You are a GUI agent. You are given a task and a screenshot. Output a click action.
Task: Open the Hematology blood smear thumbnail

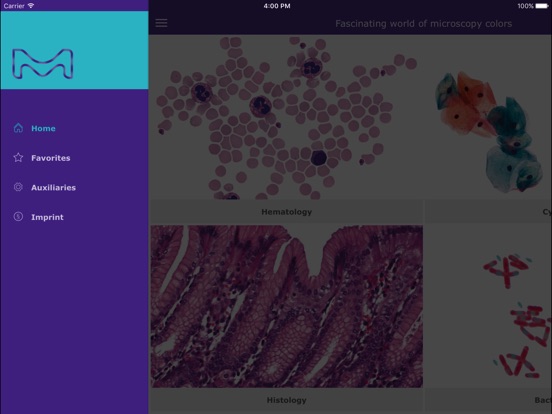click(287, 118)
